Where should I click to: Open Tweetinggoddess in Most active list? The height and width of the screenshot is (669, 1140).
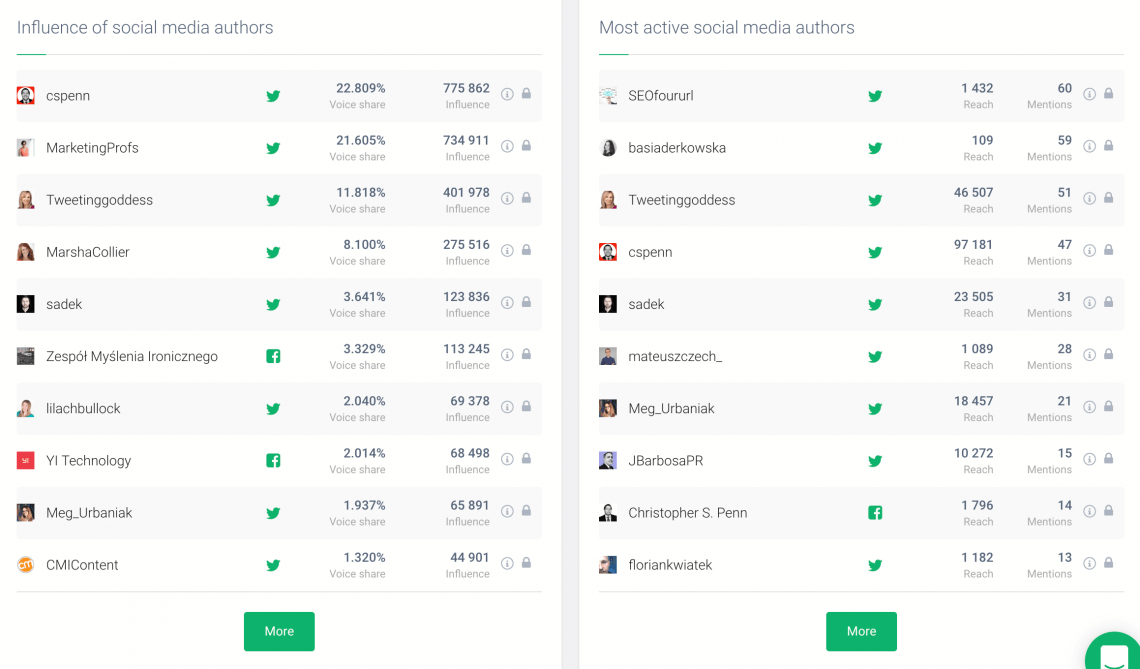pyautogui.click(x=682, y=200)
